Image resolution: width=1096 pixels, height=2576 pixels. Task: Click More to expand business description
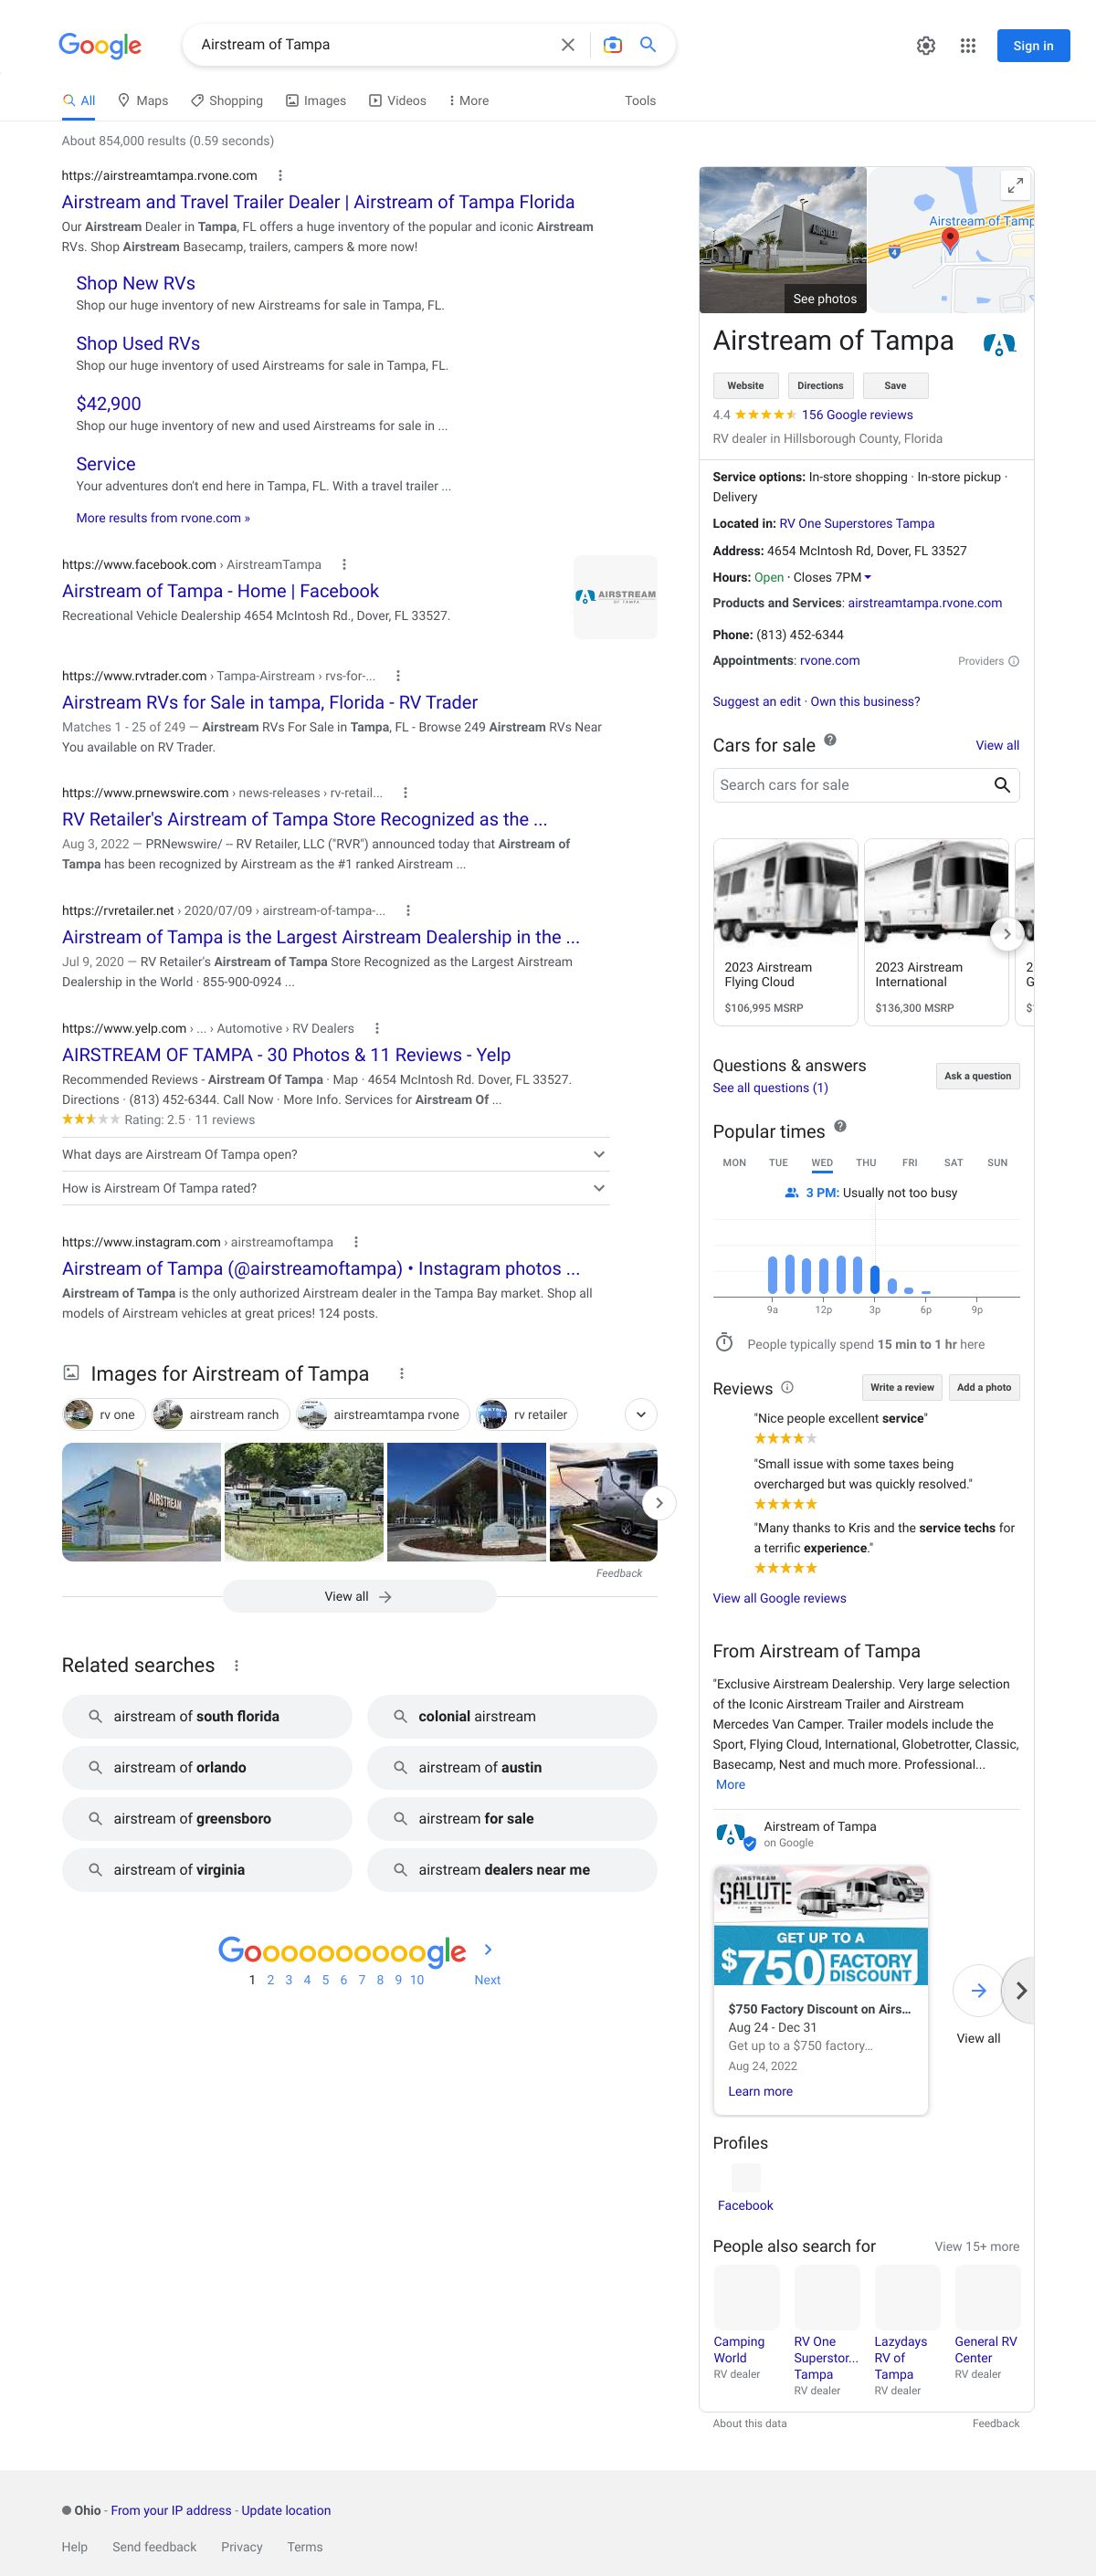point(730,1785)
